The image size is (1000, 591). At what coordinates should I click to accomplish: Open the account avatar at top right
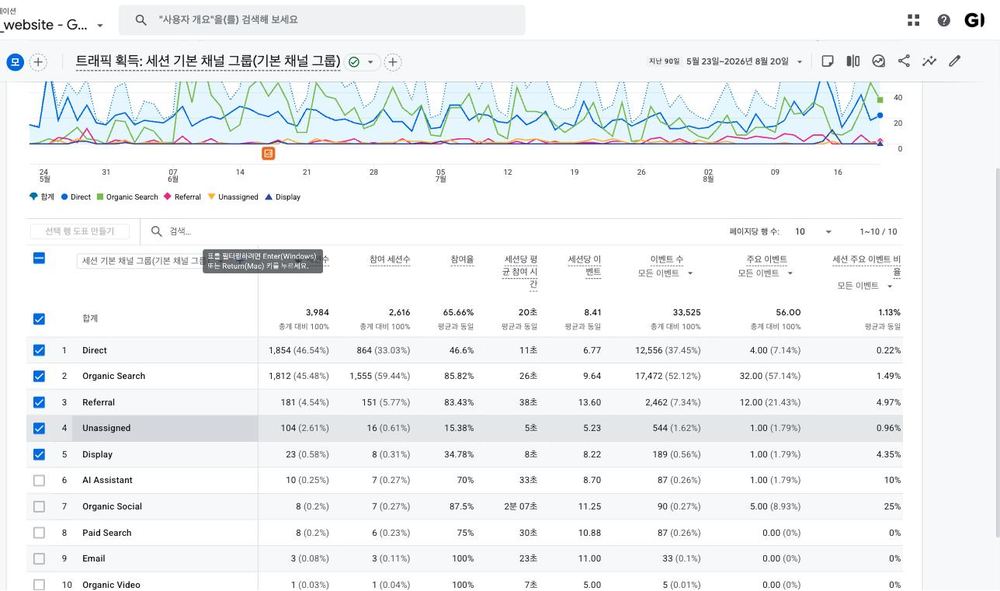[974, 20]
